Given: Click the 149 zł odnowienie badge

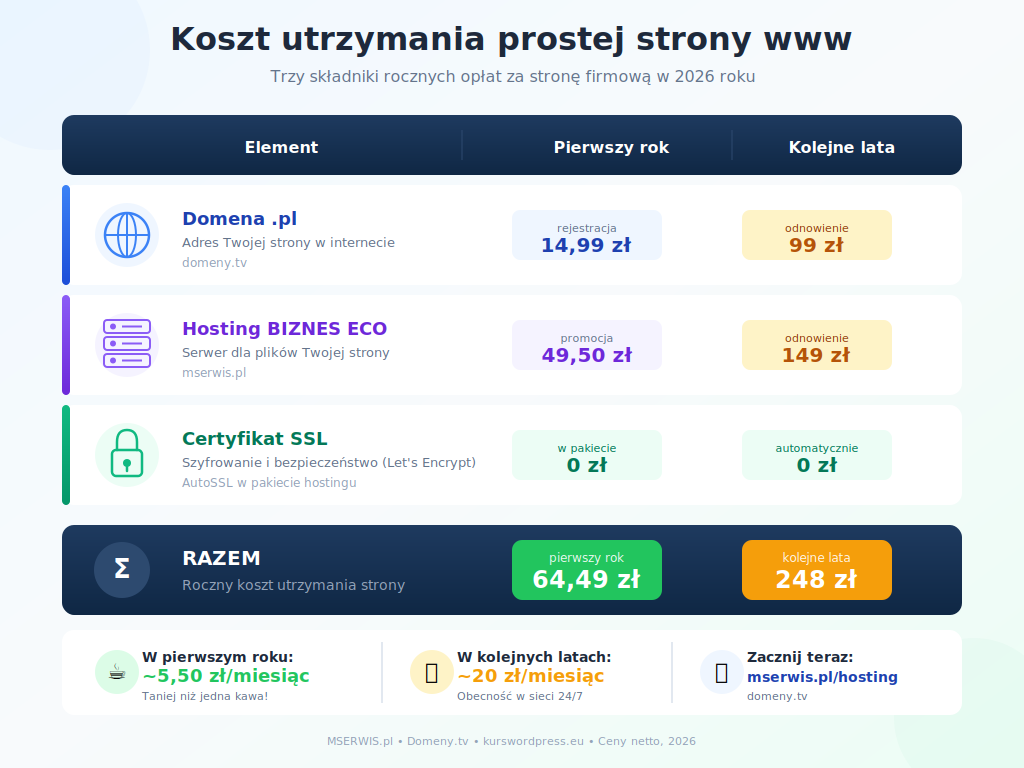Looking at the screenshot, I should click(816, 344).
